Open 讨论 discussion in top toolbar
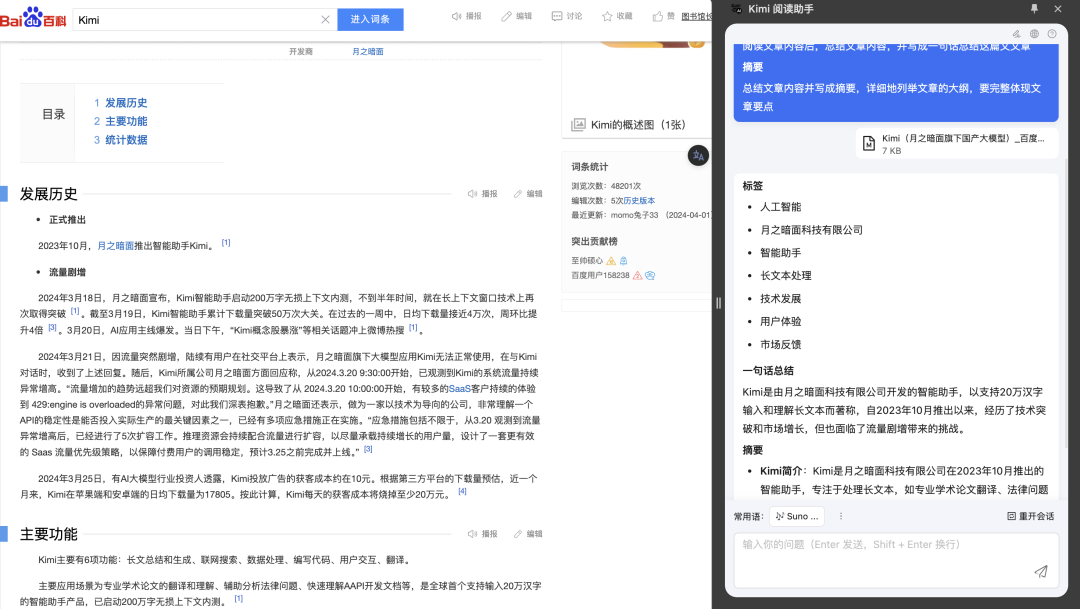Viewport: 1080px width, 609px height. point(557,17)
